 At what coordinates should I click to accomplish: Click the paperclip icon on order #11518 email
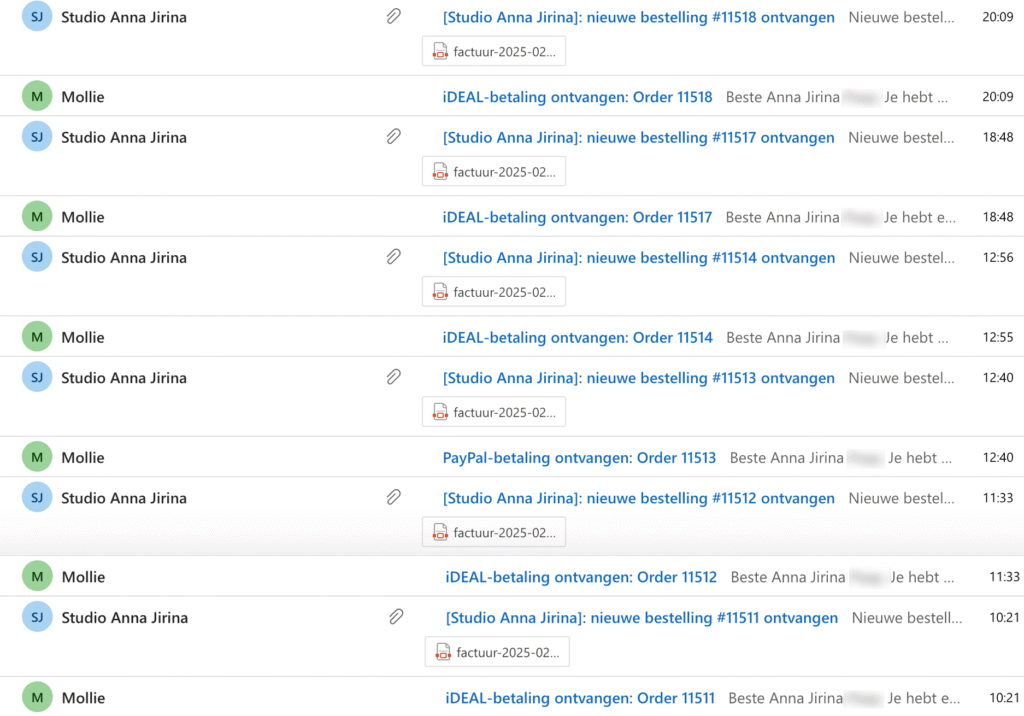click(394, 17)
